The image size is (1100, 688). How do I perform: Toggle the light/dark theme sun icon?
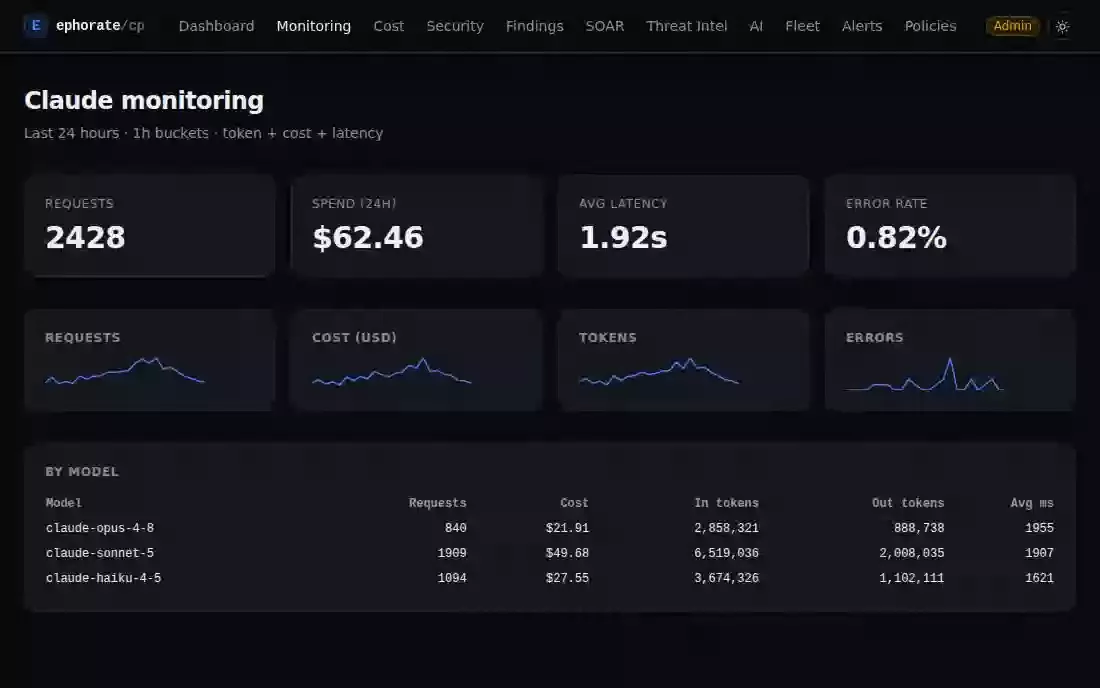(1062, 27)
